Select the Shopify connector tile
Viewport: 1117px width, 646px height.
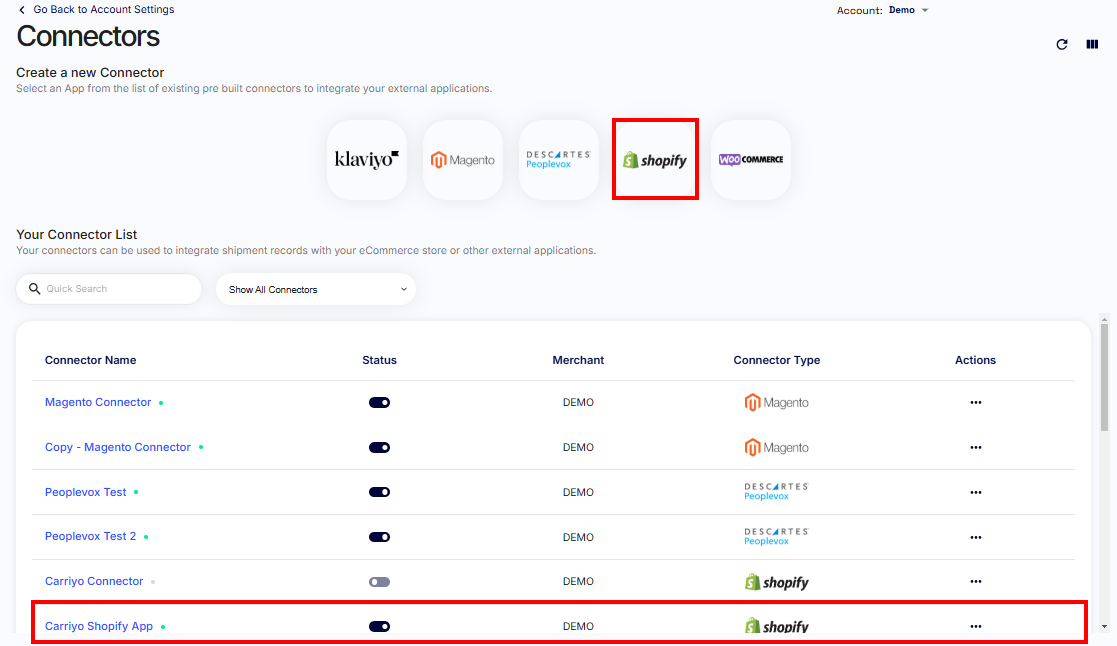(x=655, y=160)
